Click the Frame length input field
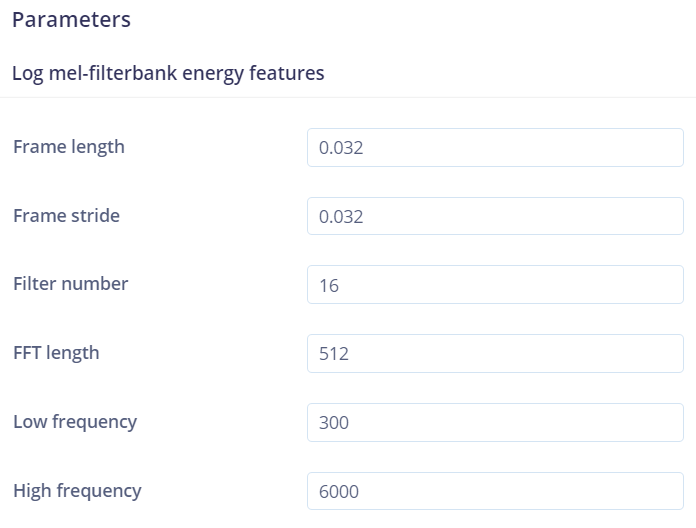 click(x=495, y=148)
